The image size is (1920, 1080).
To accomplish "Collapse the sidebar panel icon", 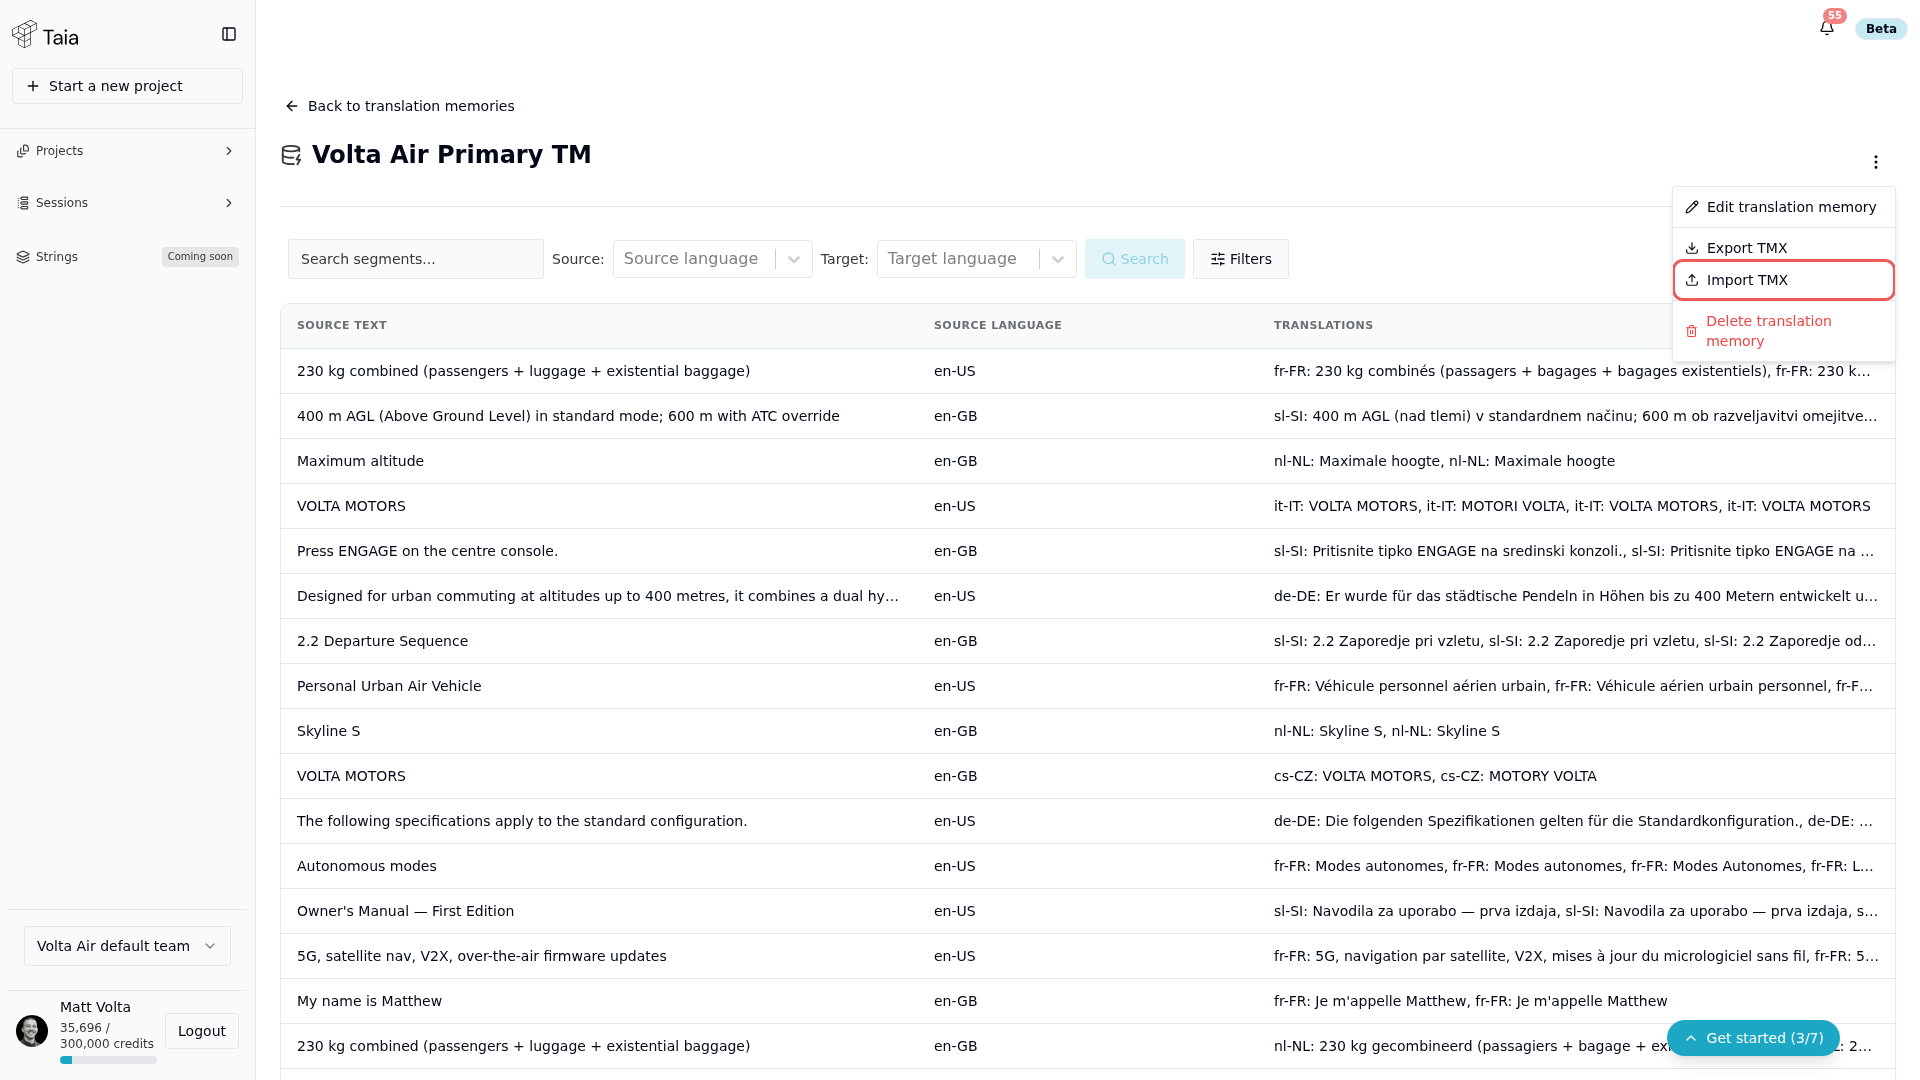I will coord(229,35).
